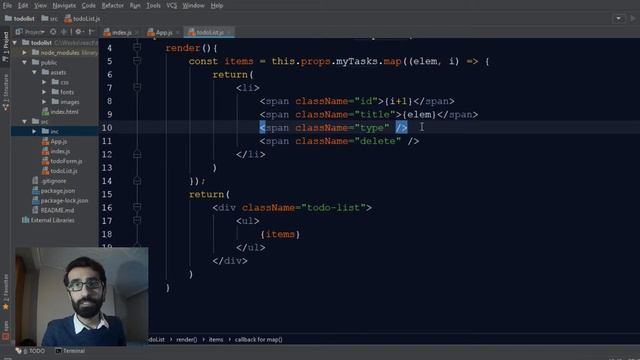Click the callback for map() breadcrumb
The width and height of the screenshot is (640, 360).
258,339
